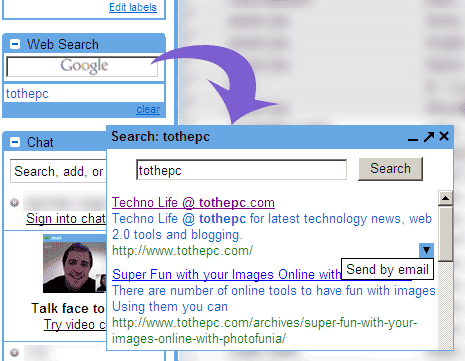Click the Google web search box
This screenshot has height=361, width=465.
tap(82, 67)
